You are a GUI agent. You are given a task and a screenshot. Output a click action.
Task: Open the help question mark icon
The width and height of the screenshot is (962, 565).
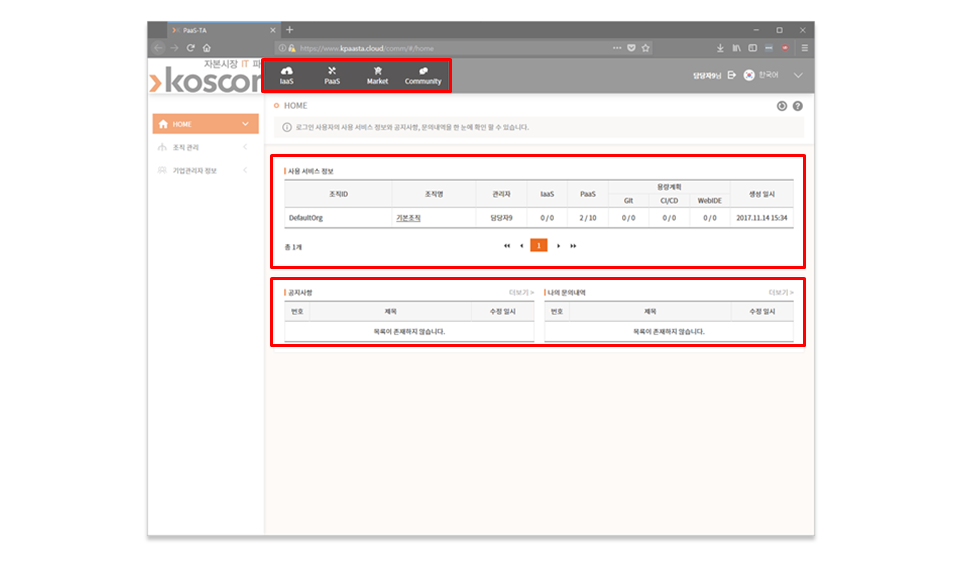(798, 106)
